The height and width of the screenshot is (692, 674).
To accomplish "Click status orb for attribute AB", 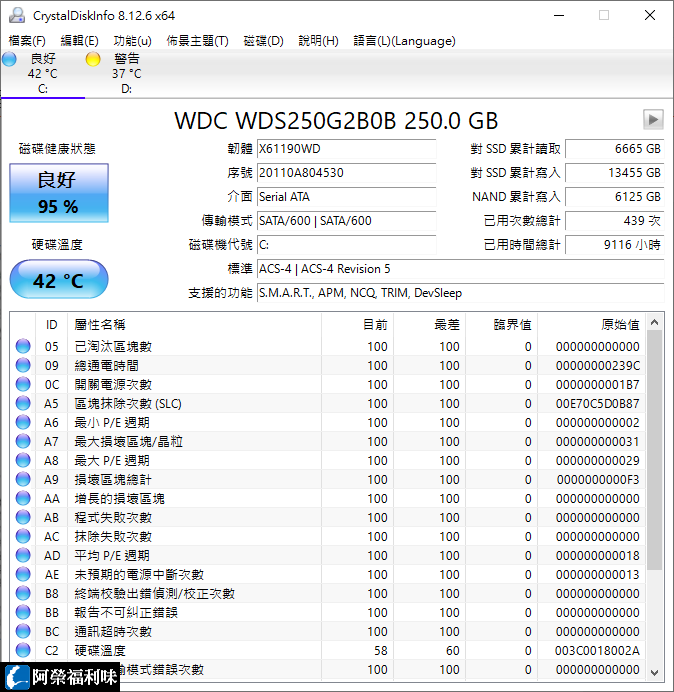I will click(23, 517).
